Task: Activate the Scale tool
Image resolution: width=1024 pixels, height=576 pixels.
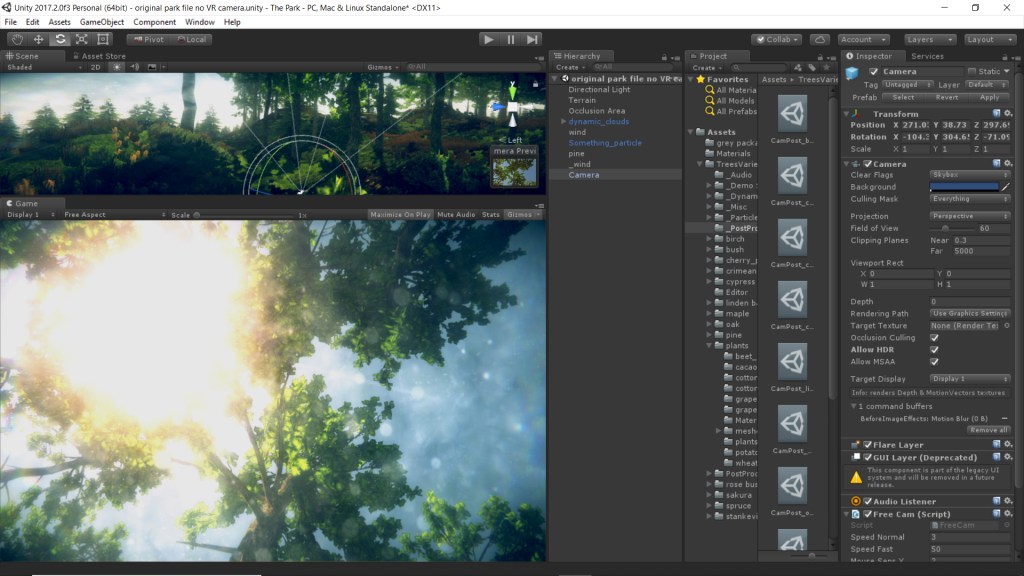Action: [81, 39]
